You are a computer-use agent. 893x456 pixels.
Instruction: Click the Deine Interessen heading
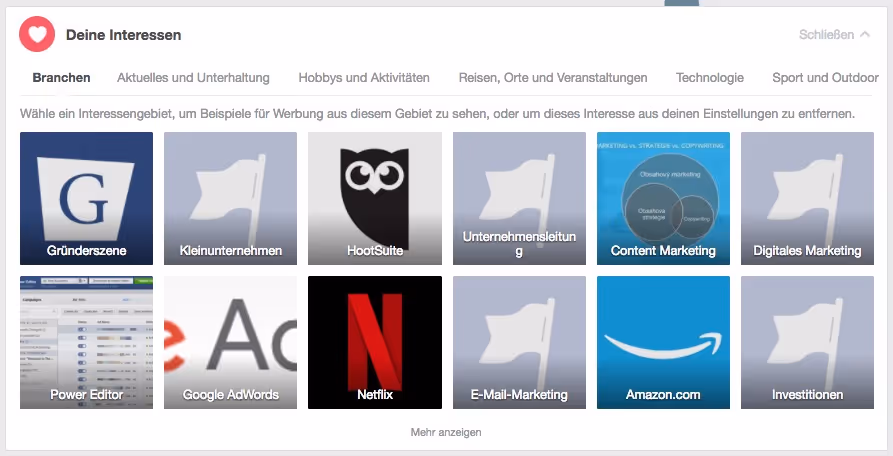(124, 35)
